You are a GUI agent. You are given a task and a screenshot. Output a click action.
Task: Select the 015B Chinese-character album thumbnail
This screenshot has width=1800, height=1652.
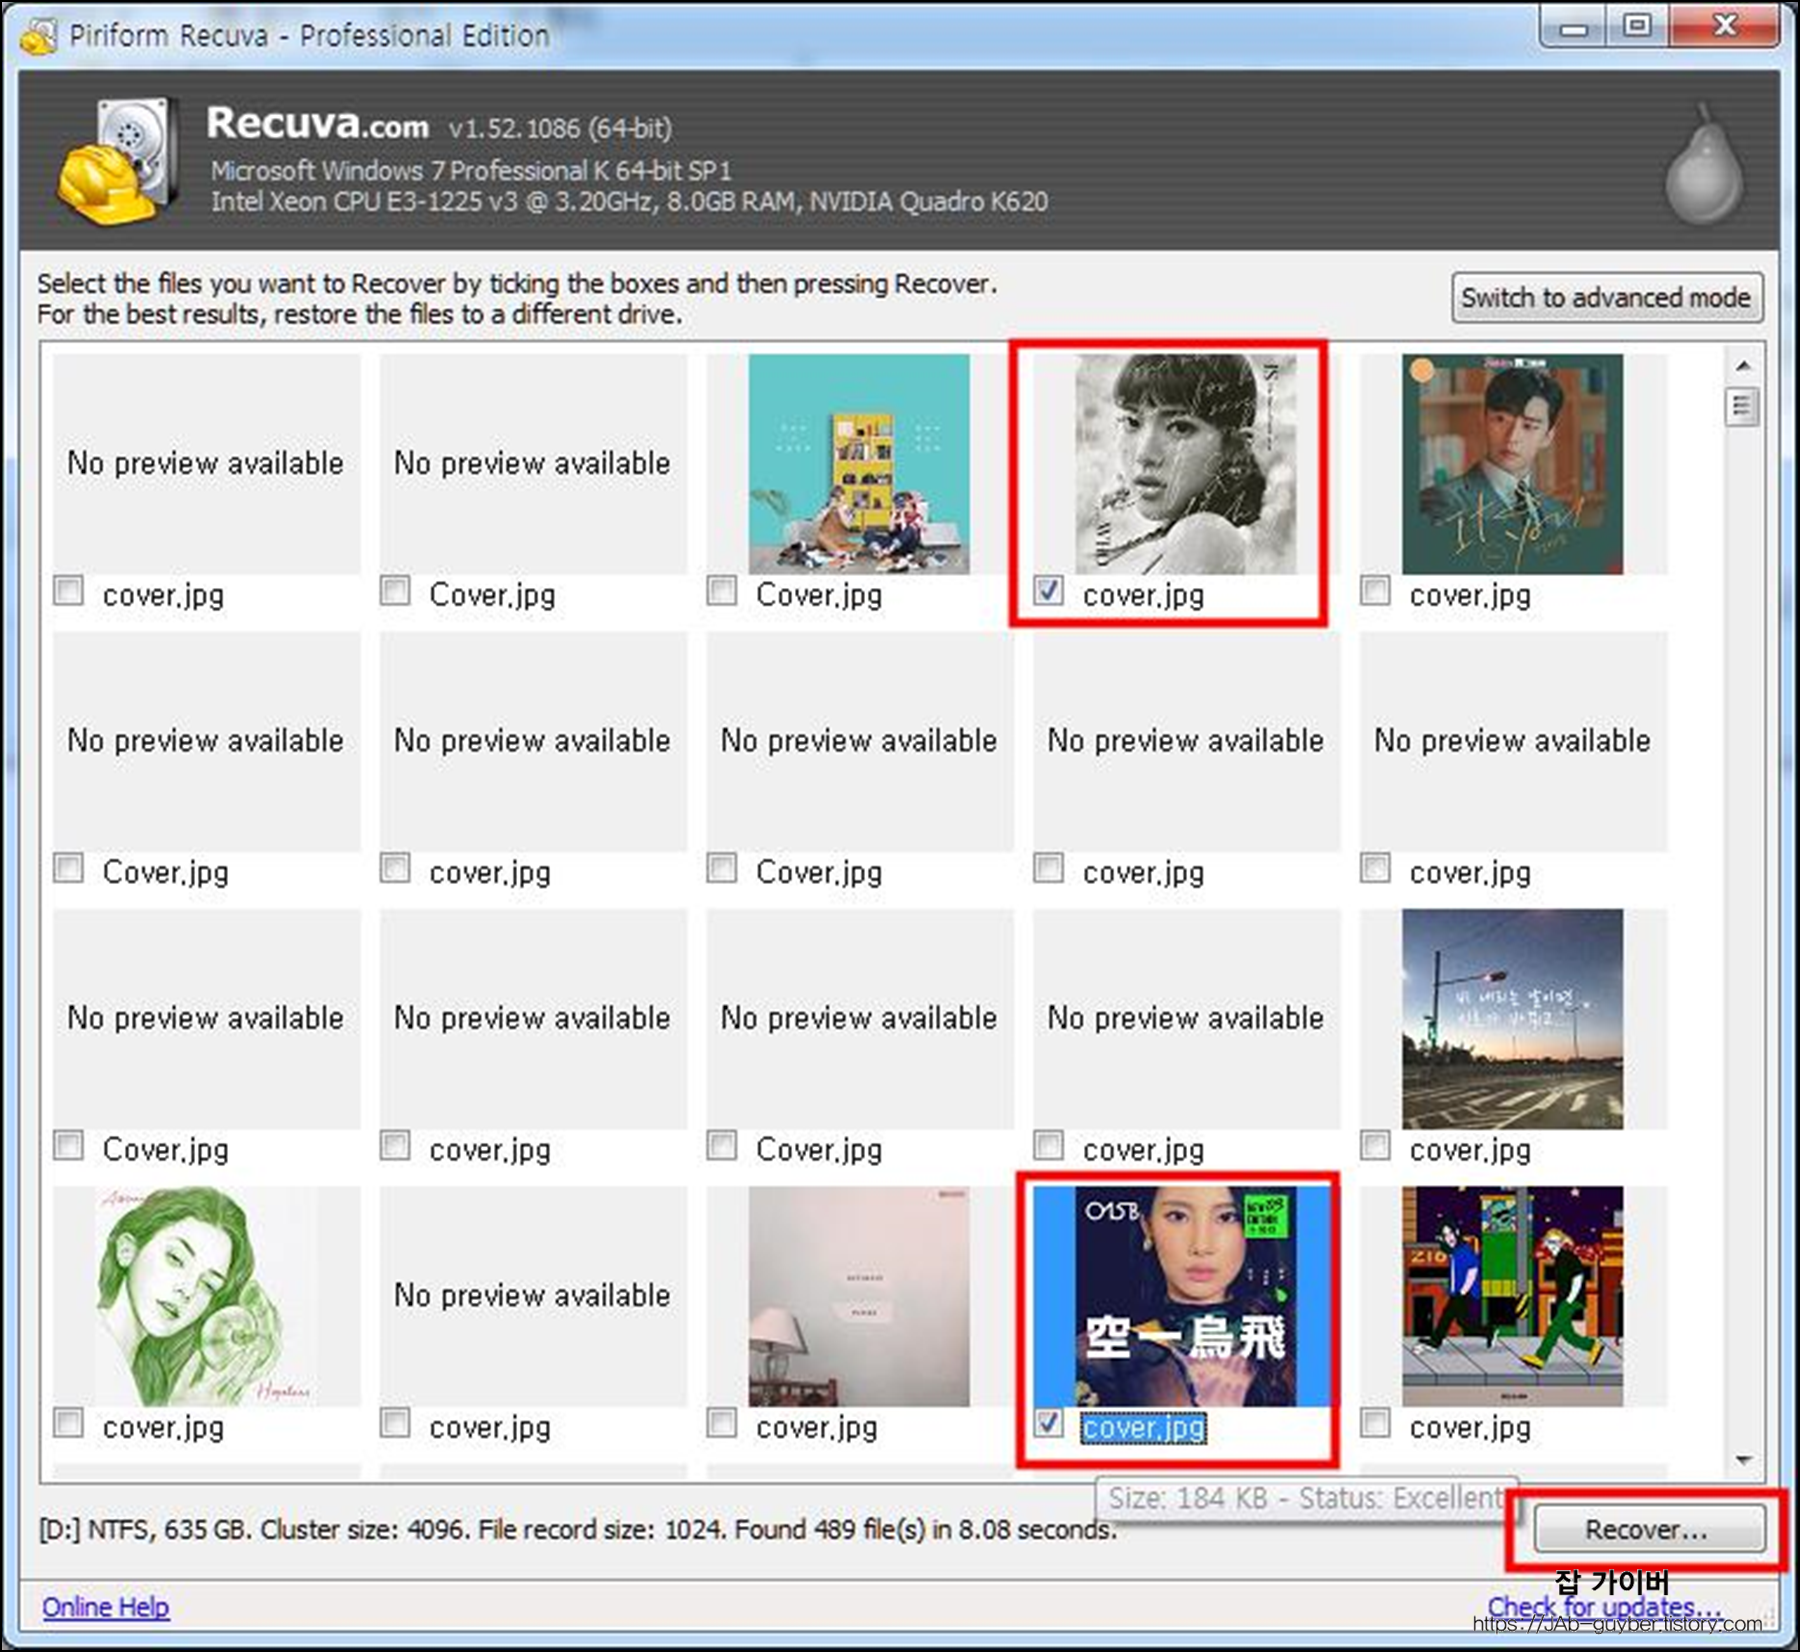click(1186, 1296)
